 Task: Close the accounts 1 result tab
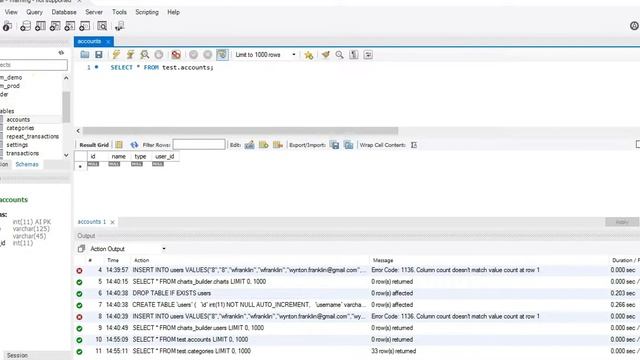point(112,222)
